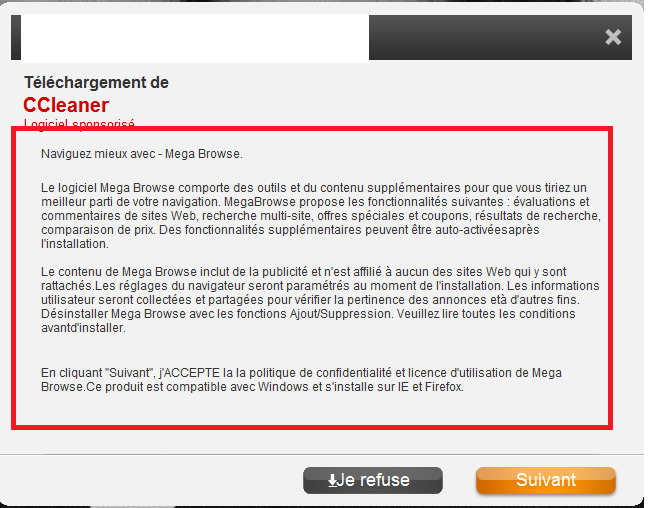This screenshot has width=649, height=508.
Task: Click the line Naviguez mieux avec - Mega Browse
Action: click(x=142, y=154)
